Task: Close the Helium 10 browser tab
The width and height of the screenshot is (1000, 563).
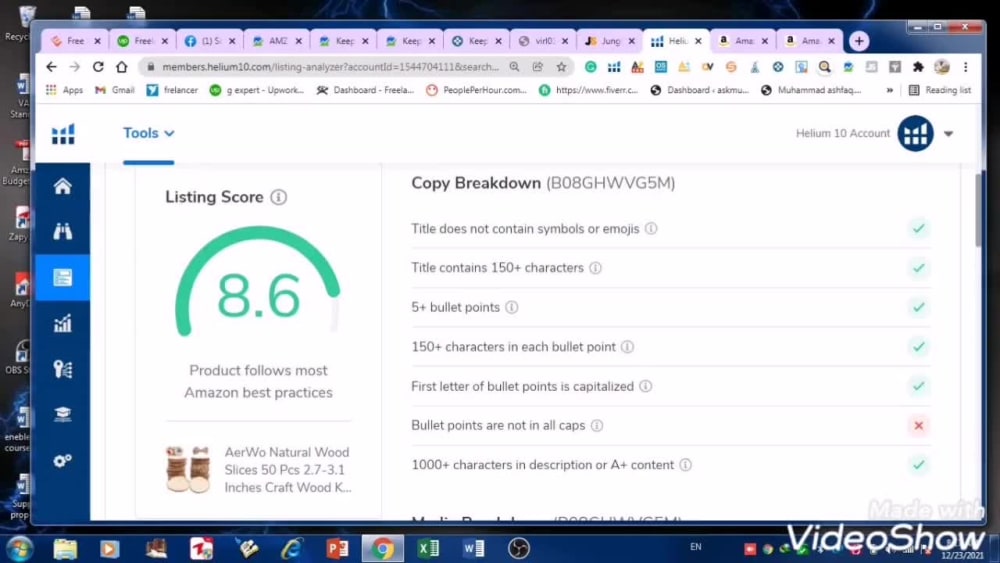Action: click(698, 41)
